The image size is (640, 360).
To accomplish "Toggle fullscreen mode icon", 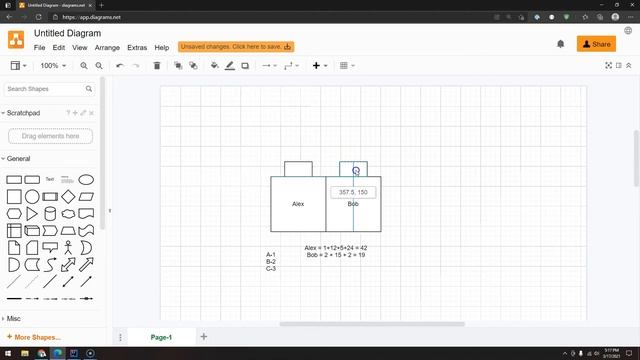I will (x=609, y=65).
